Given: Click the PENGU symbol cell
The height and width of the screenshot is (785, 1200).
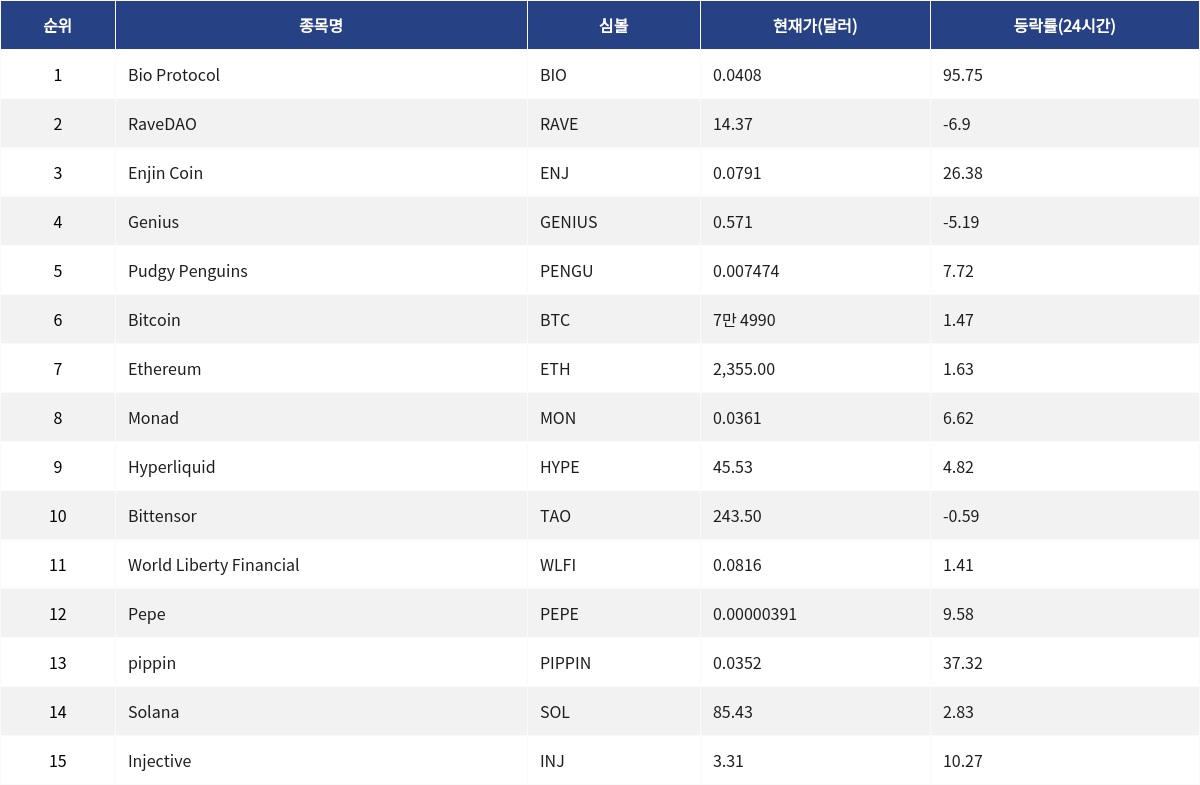Looking at the screenshot, I should click(x=566, y=271).
